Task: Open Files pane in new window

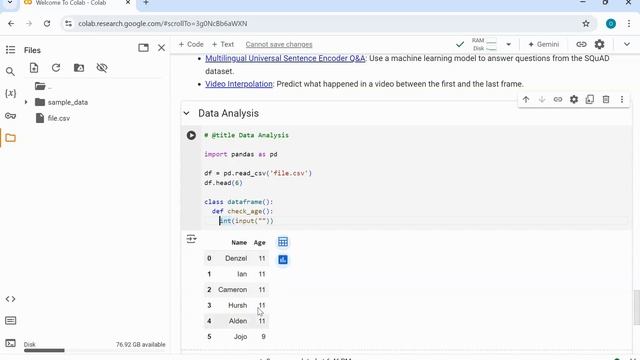Action: click(x=143, y=48)
